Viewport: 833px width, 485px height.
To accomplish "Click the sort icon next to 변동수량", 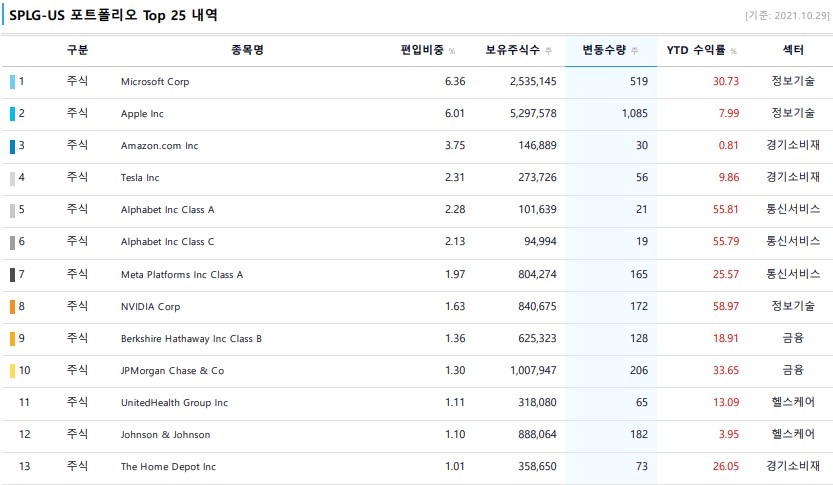I will [x=634, y=51].
